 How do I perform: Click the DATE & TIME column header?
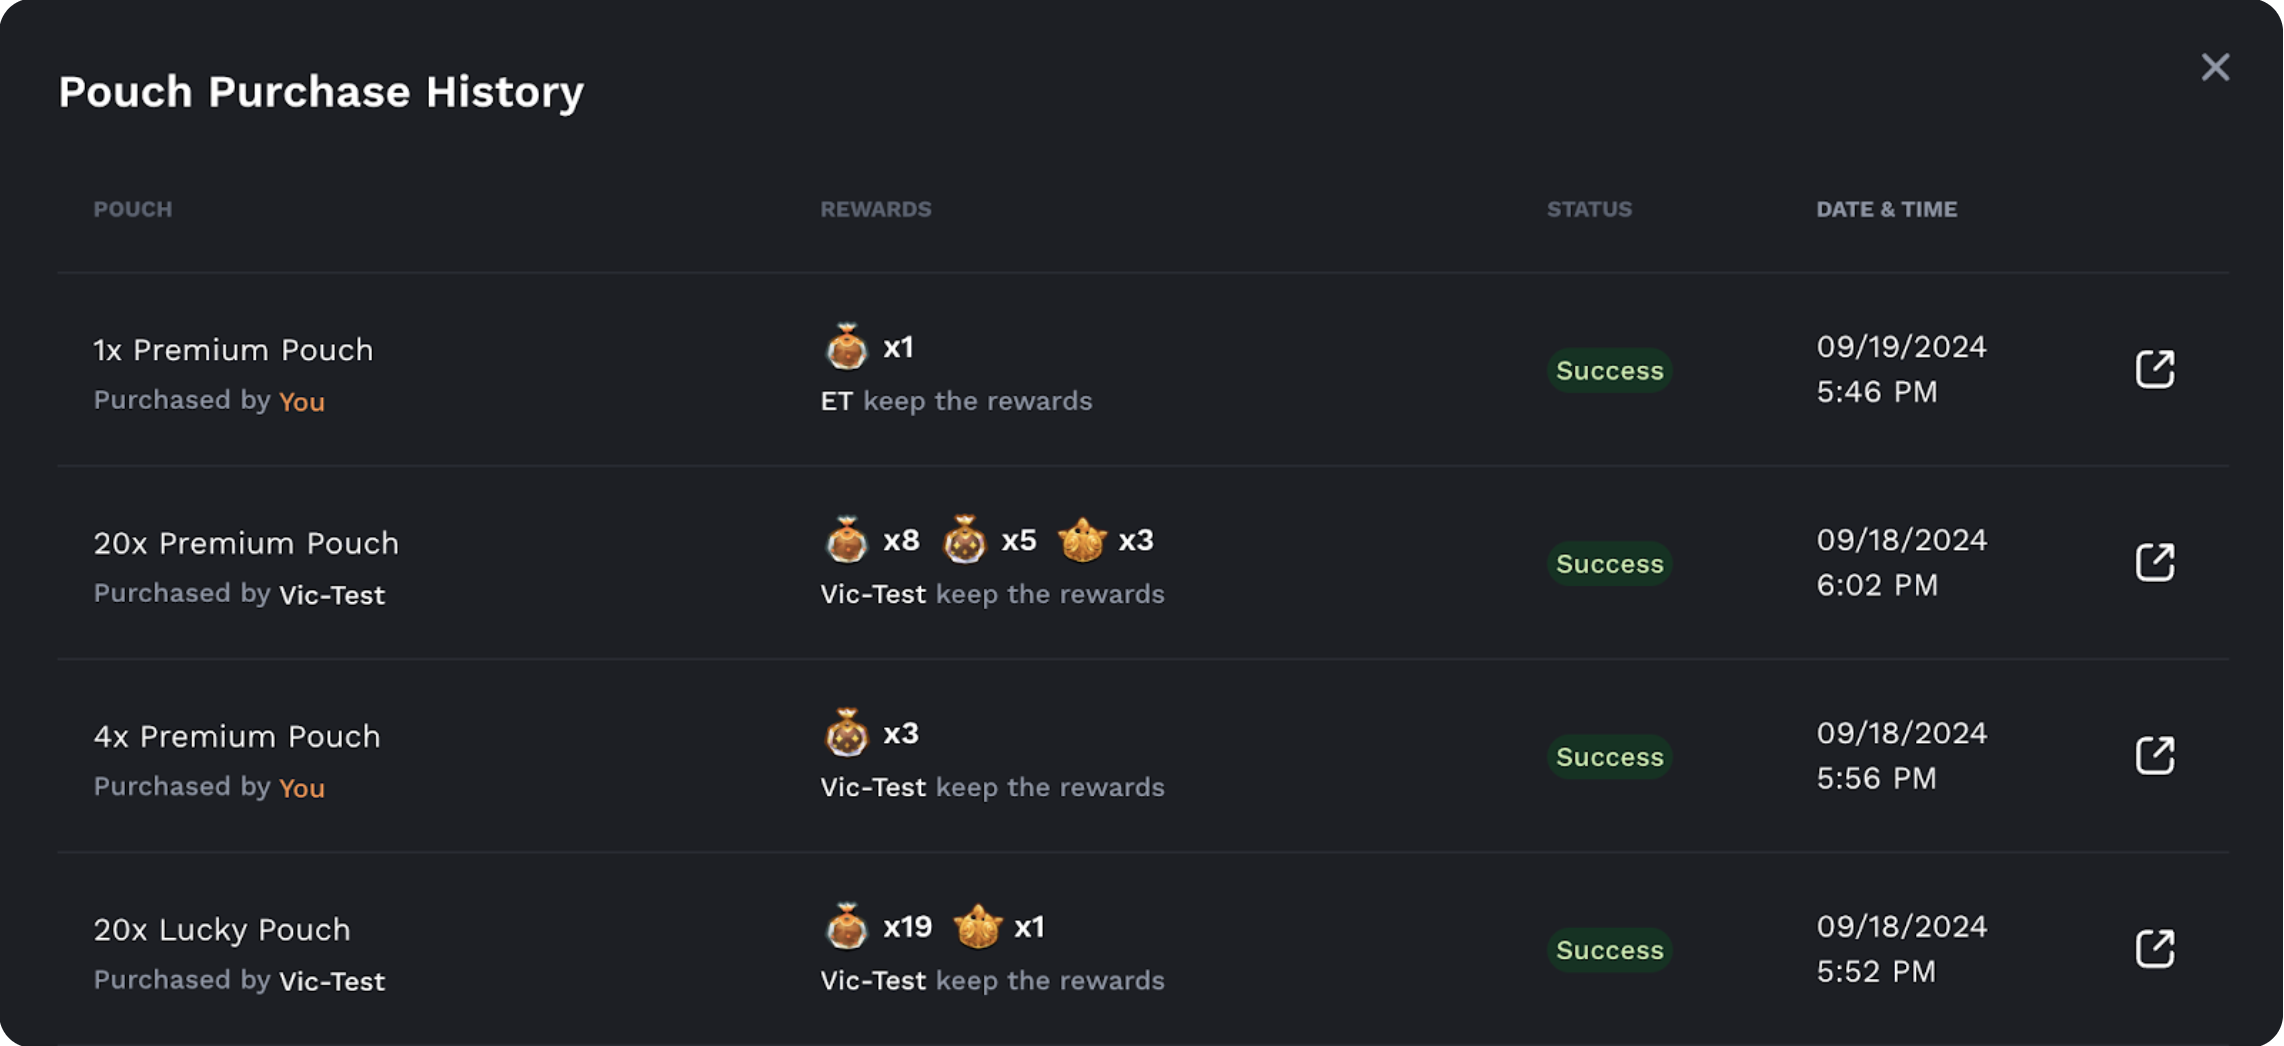coord(1886,209)
